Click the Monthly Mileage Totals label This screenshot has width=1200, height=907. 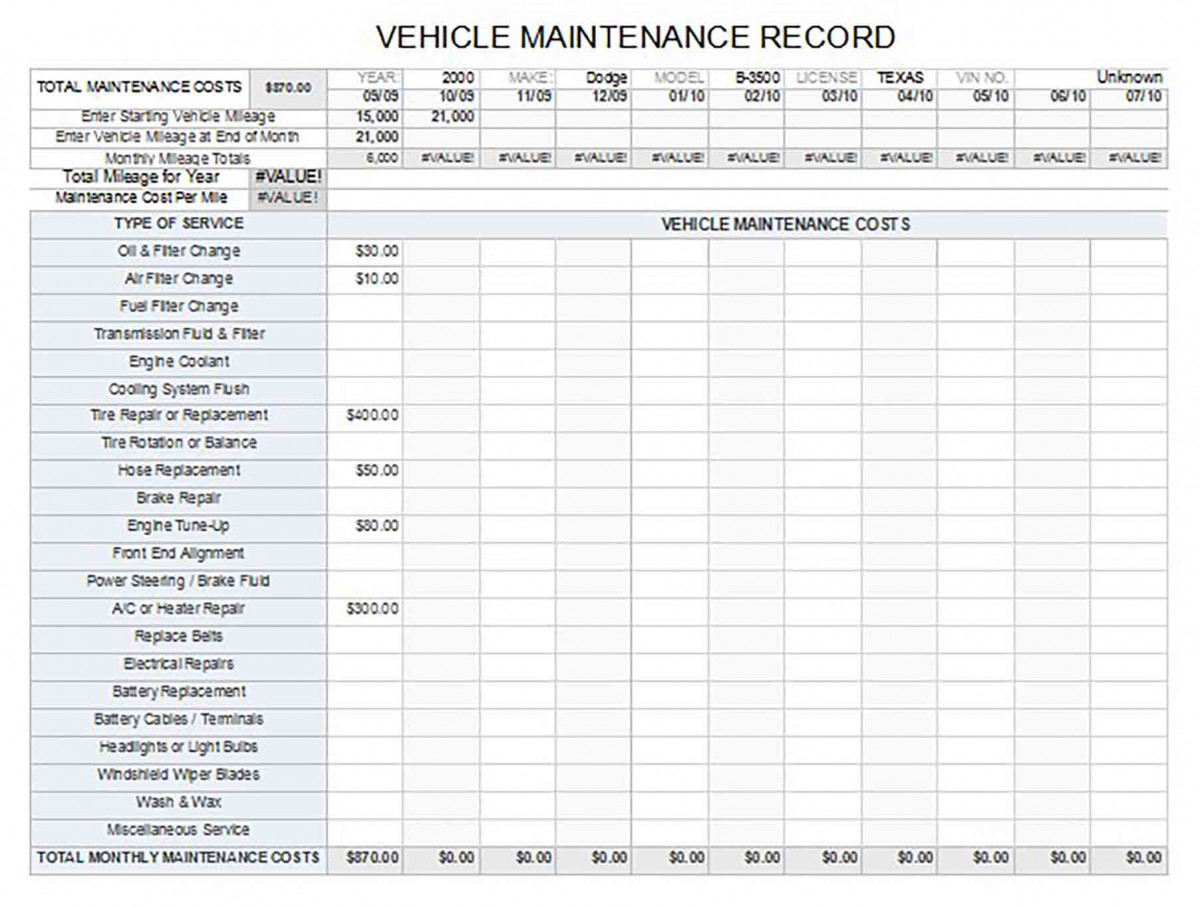coord(178,159)
